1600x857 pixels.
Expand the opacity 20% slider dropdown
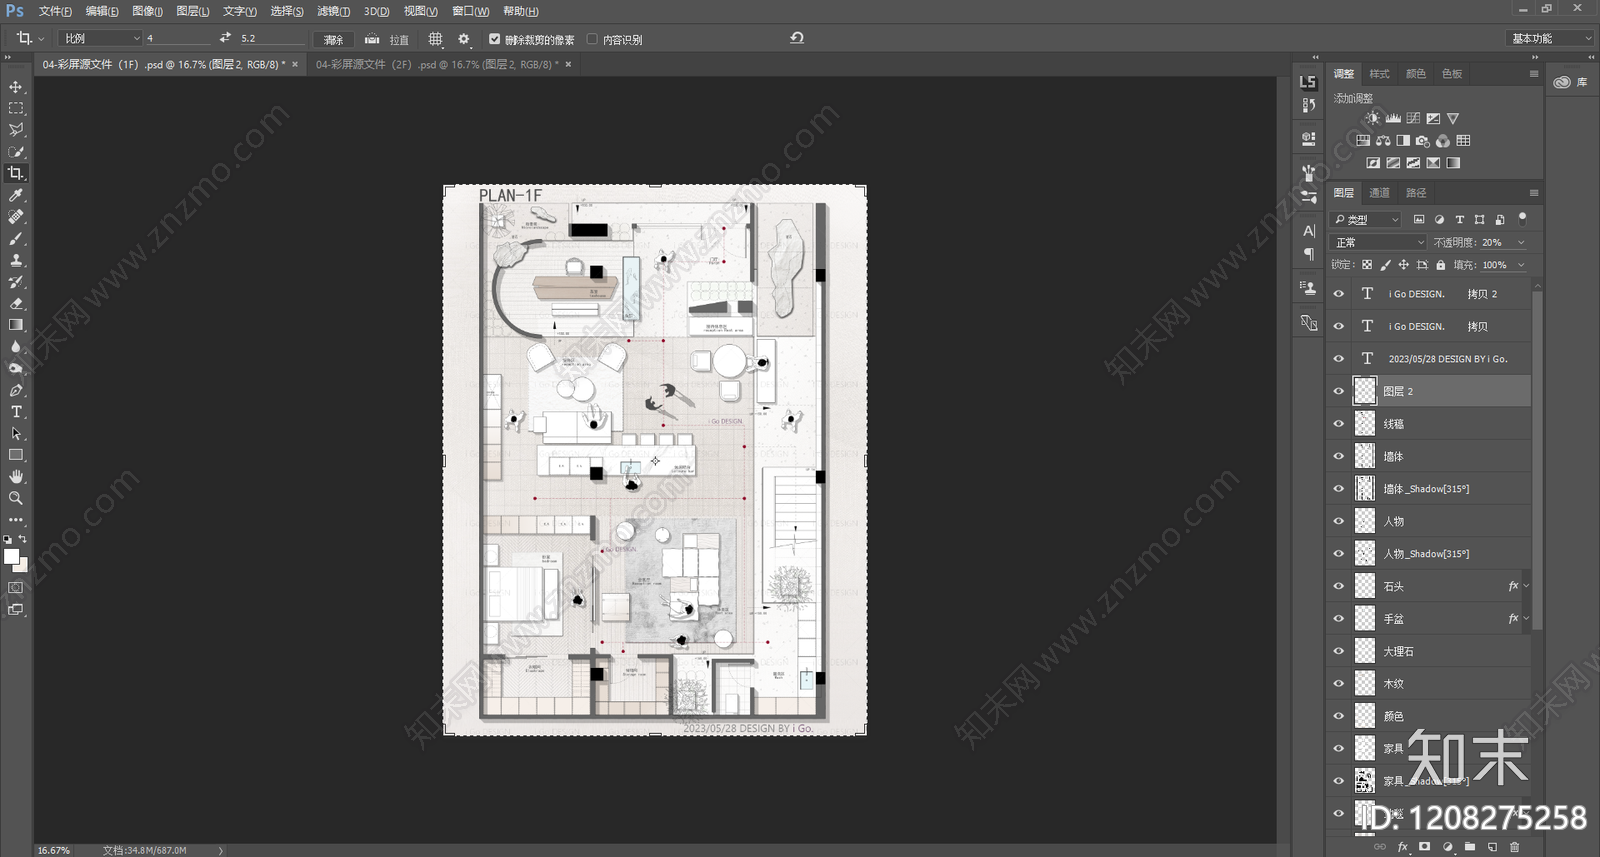tap(1521, 242)
